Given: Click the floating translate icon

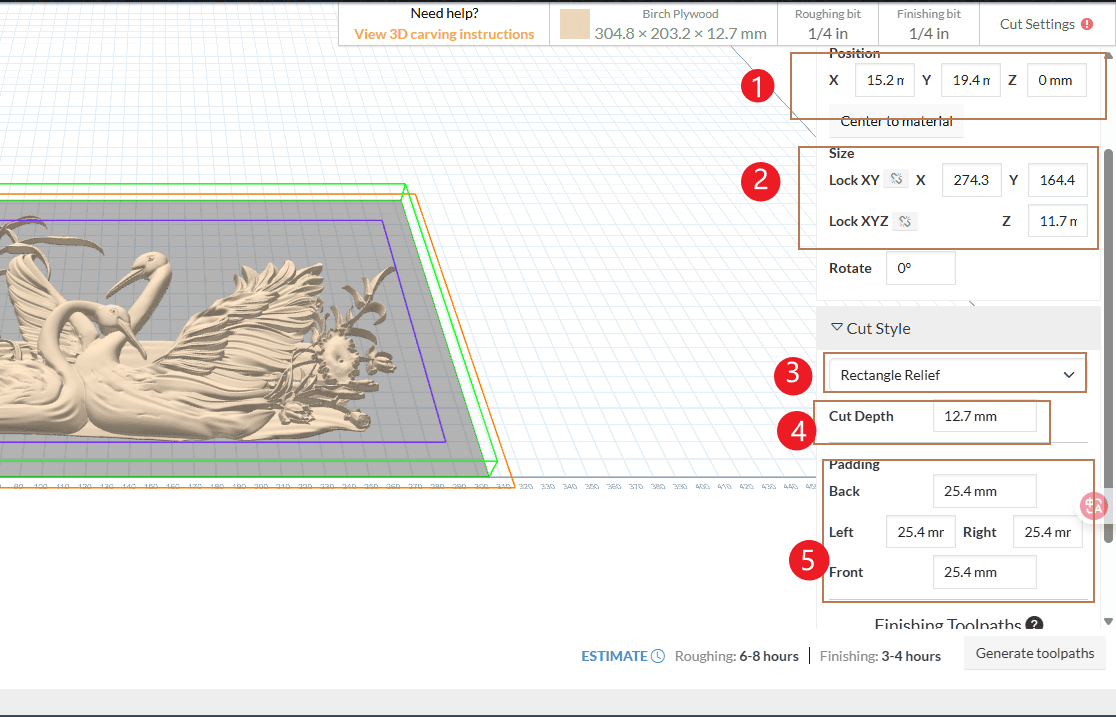Looking at the screenshot, I should 1094,506.
